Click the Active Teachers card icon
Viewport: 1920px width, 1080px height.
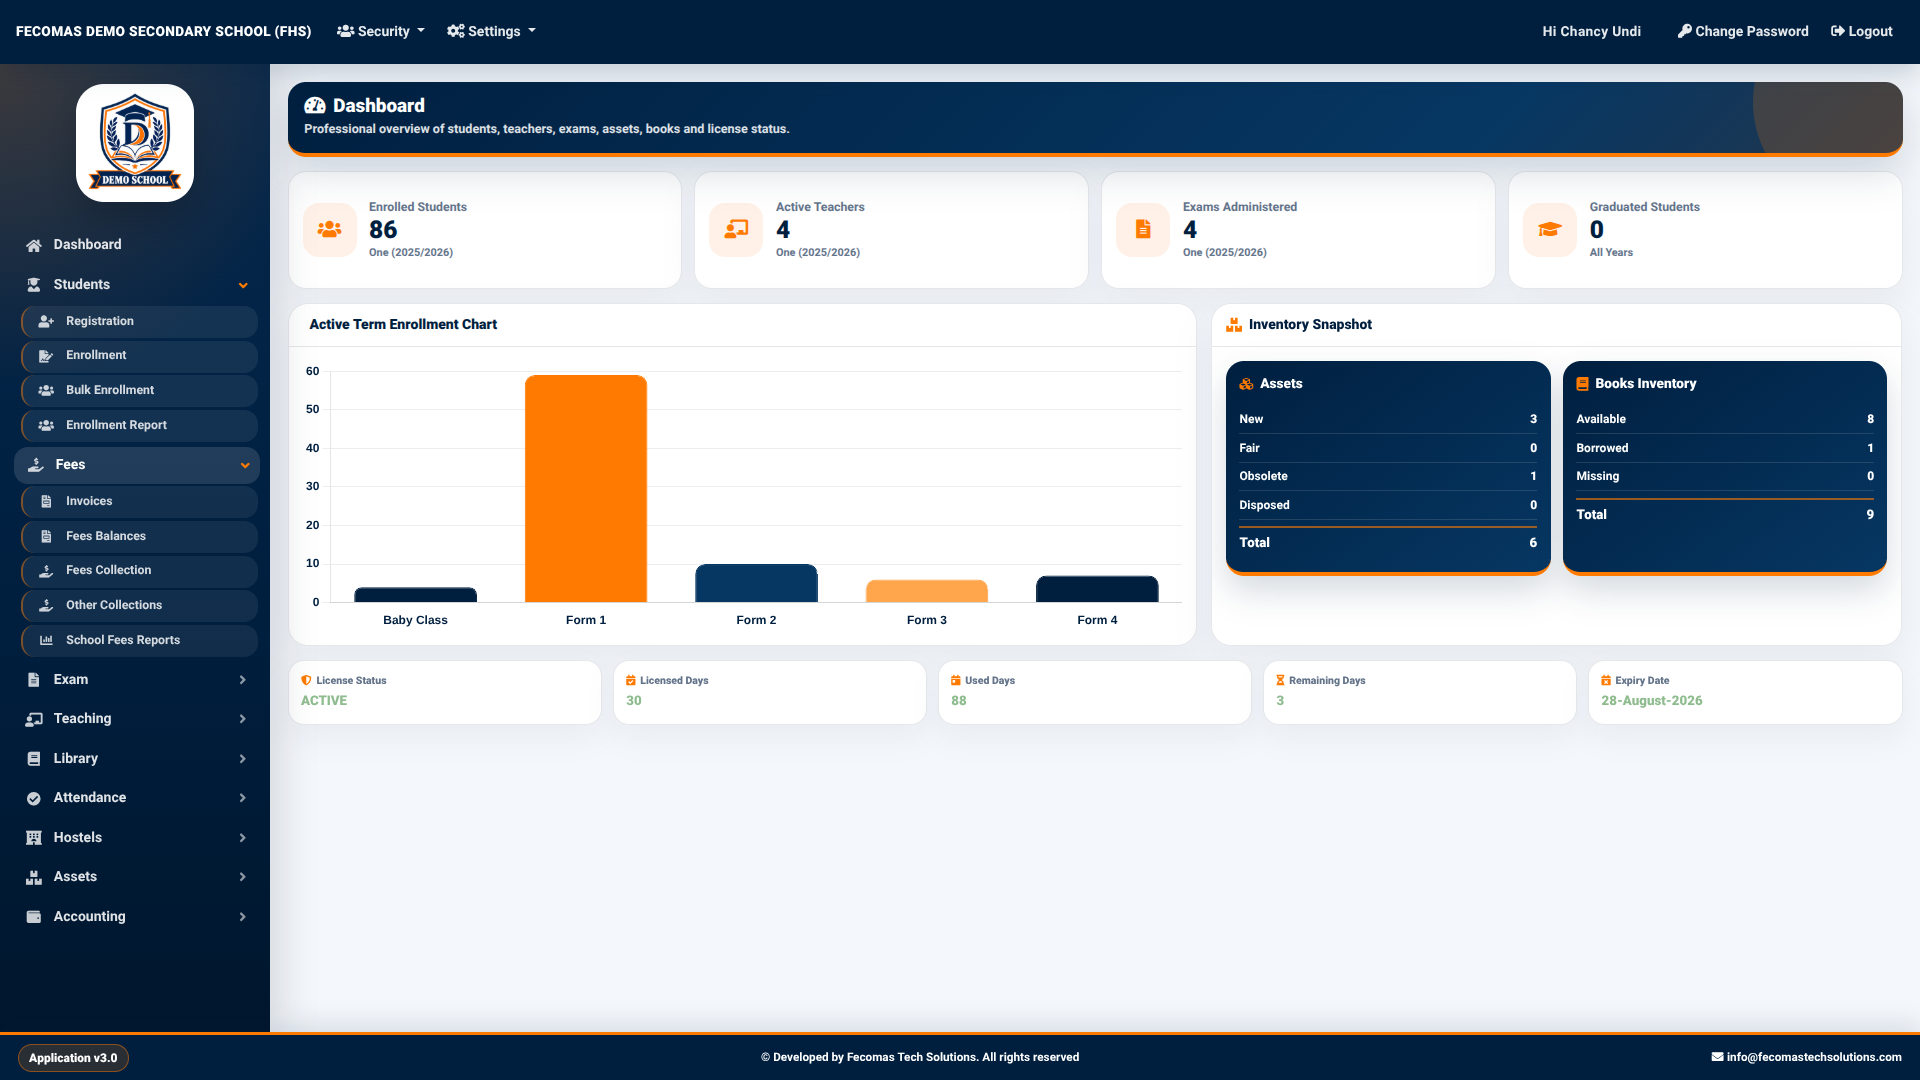click(736, 230)
